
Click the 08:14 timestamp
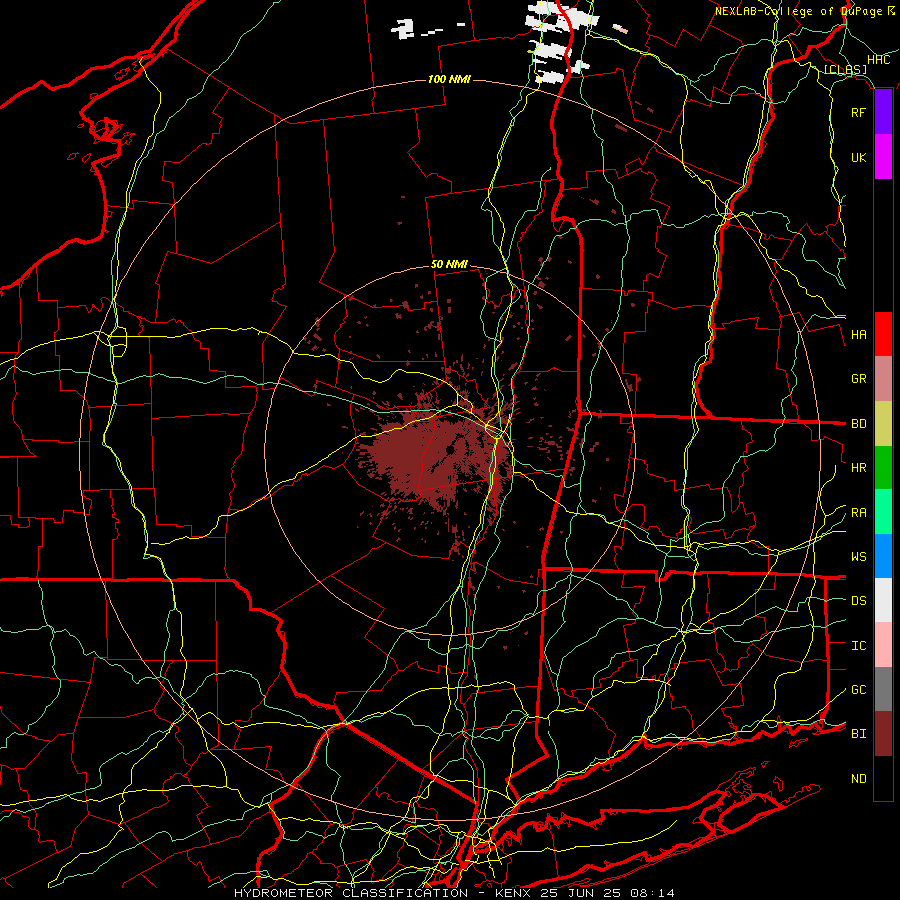point(651,893)
